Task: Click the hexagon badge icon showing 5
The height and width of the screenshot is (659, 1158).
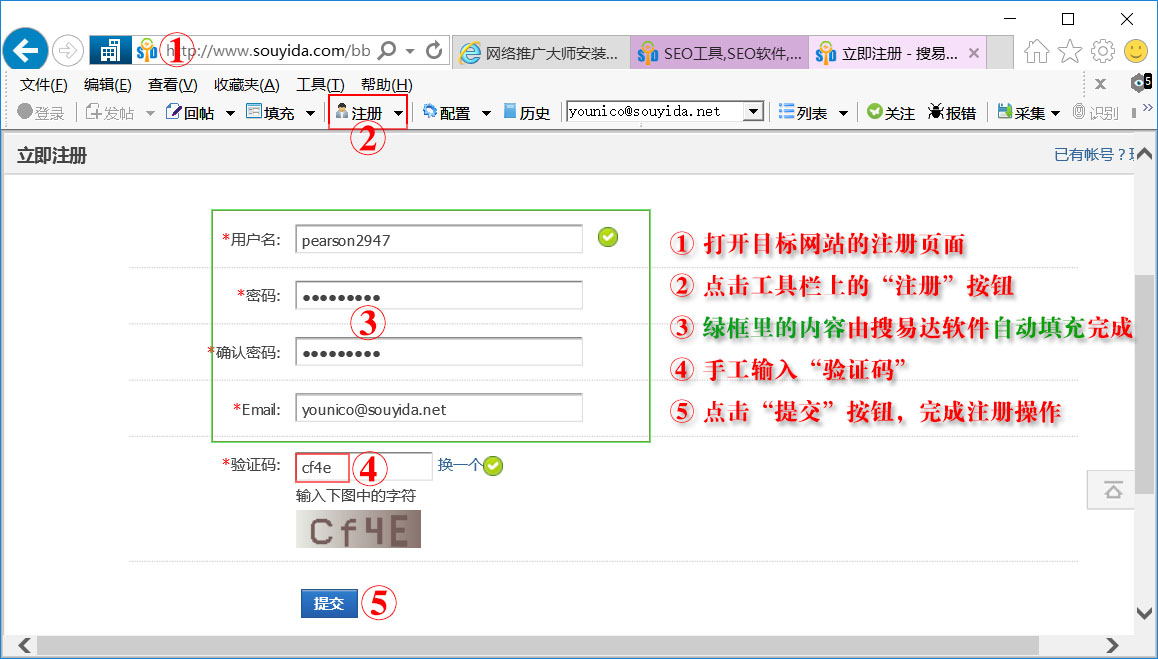Action: pyautogui.click(x=1142, y=82)
